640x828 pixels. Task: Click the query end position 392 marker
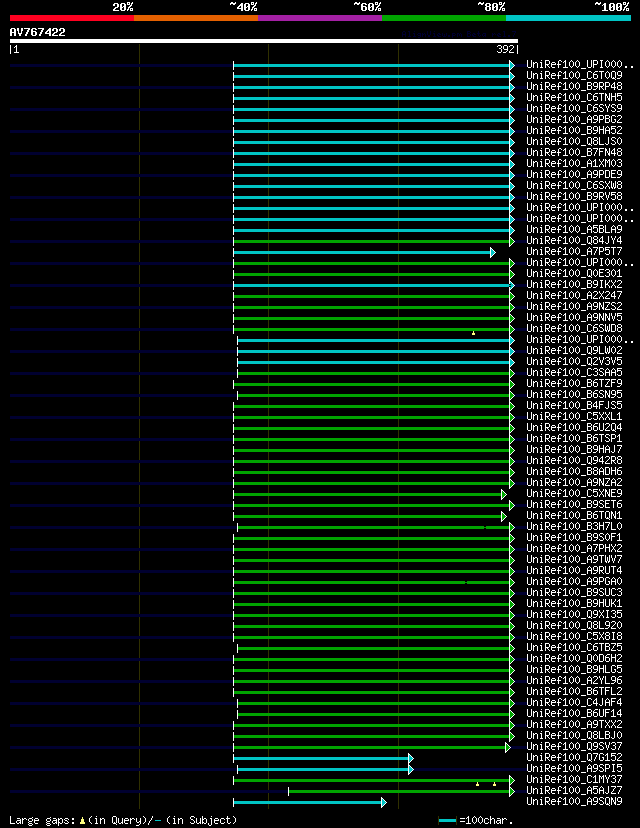[507, 49]
